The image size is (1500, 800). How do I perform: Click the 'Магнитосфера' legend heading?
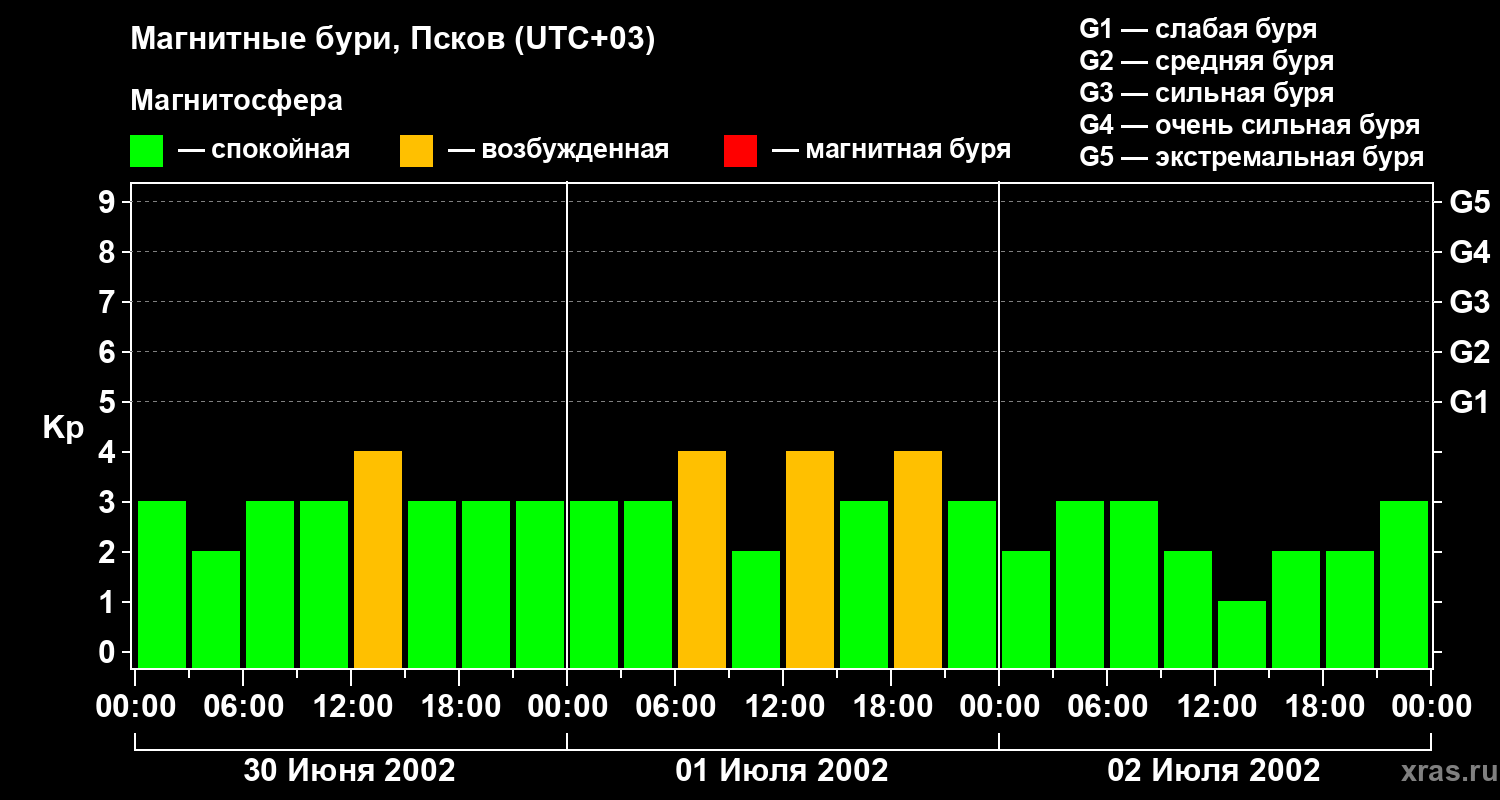[x=236, y=101]
